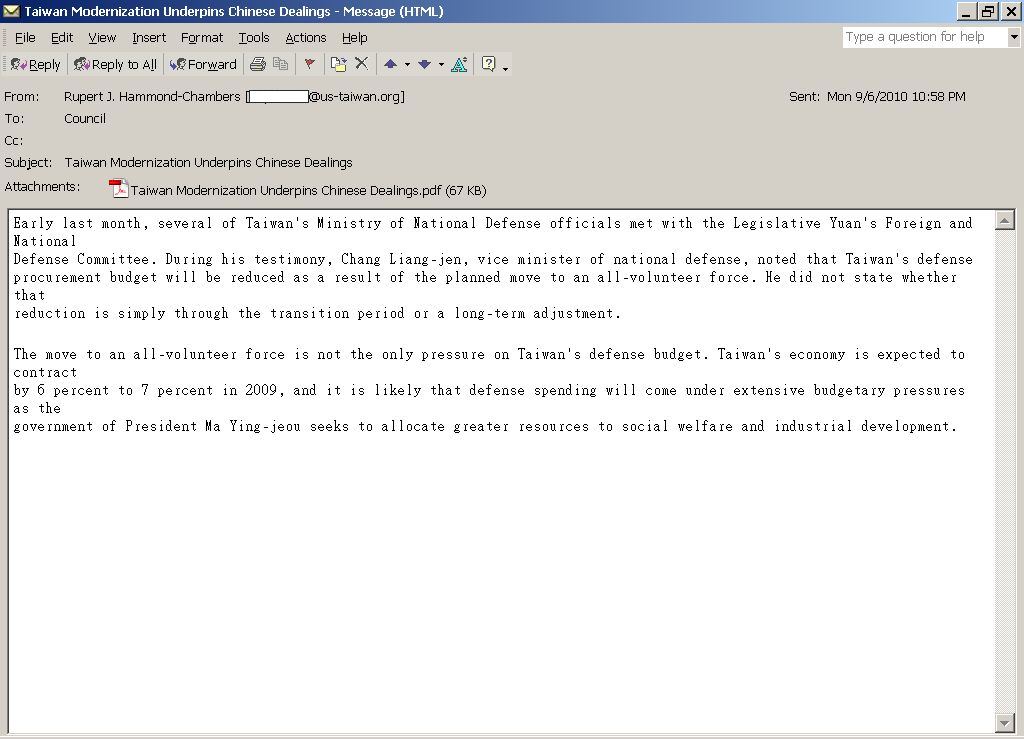Flag the message for follow up
Screen dimensions: 1024x739
(310, 64)
